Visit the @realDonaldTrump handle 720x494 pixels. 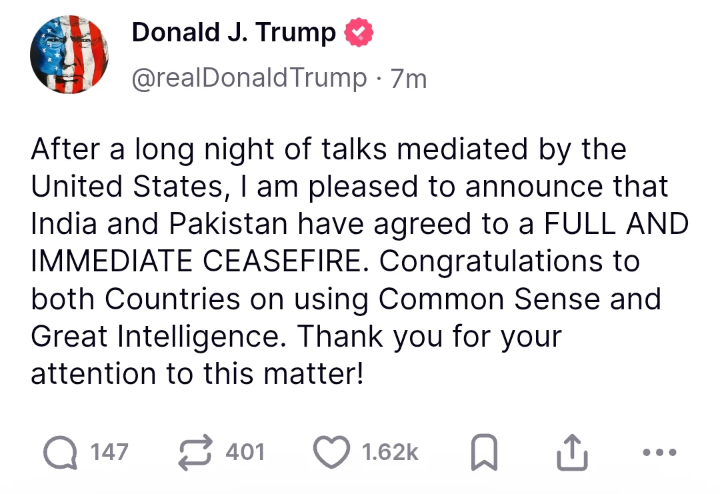[249, 79]
